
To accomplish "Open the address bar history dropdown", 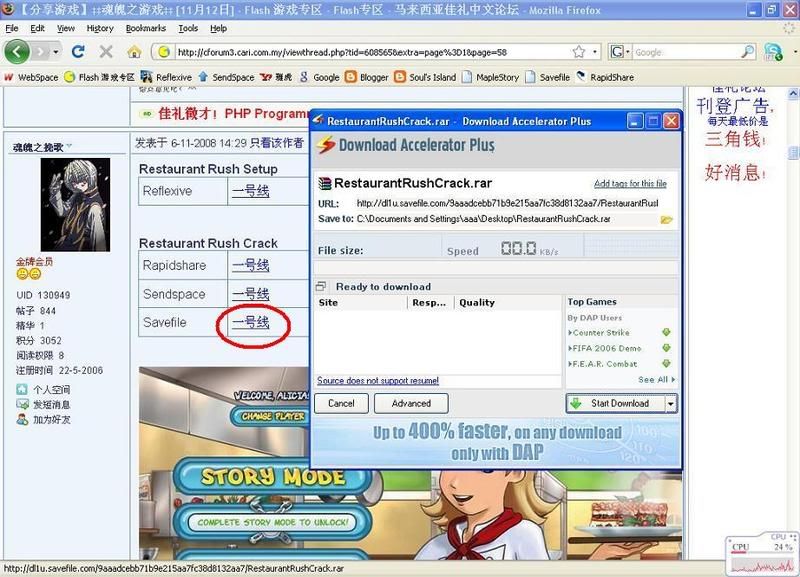I will 596,52.
